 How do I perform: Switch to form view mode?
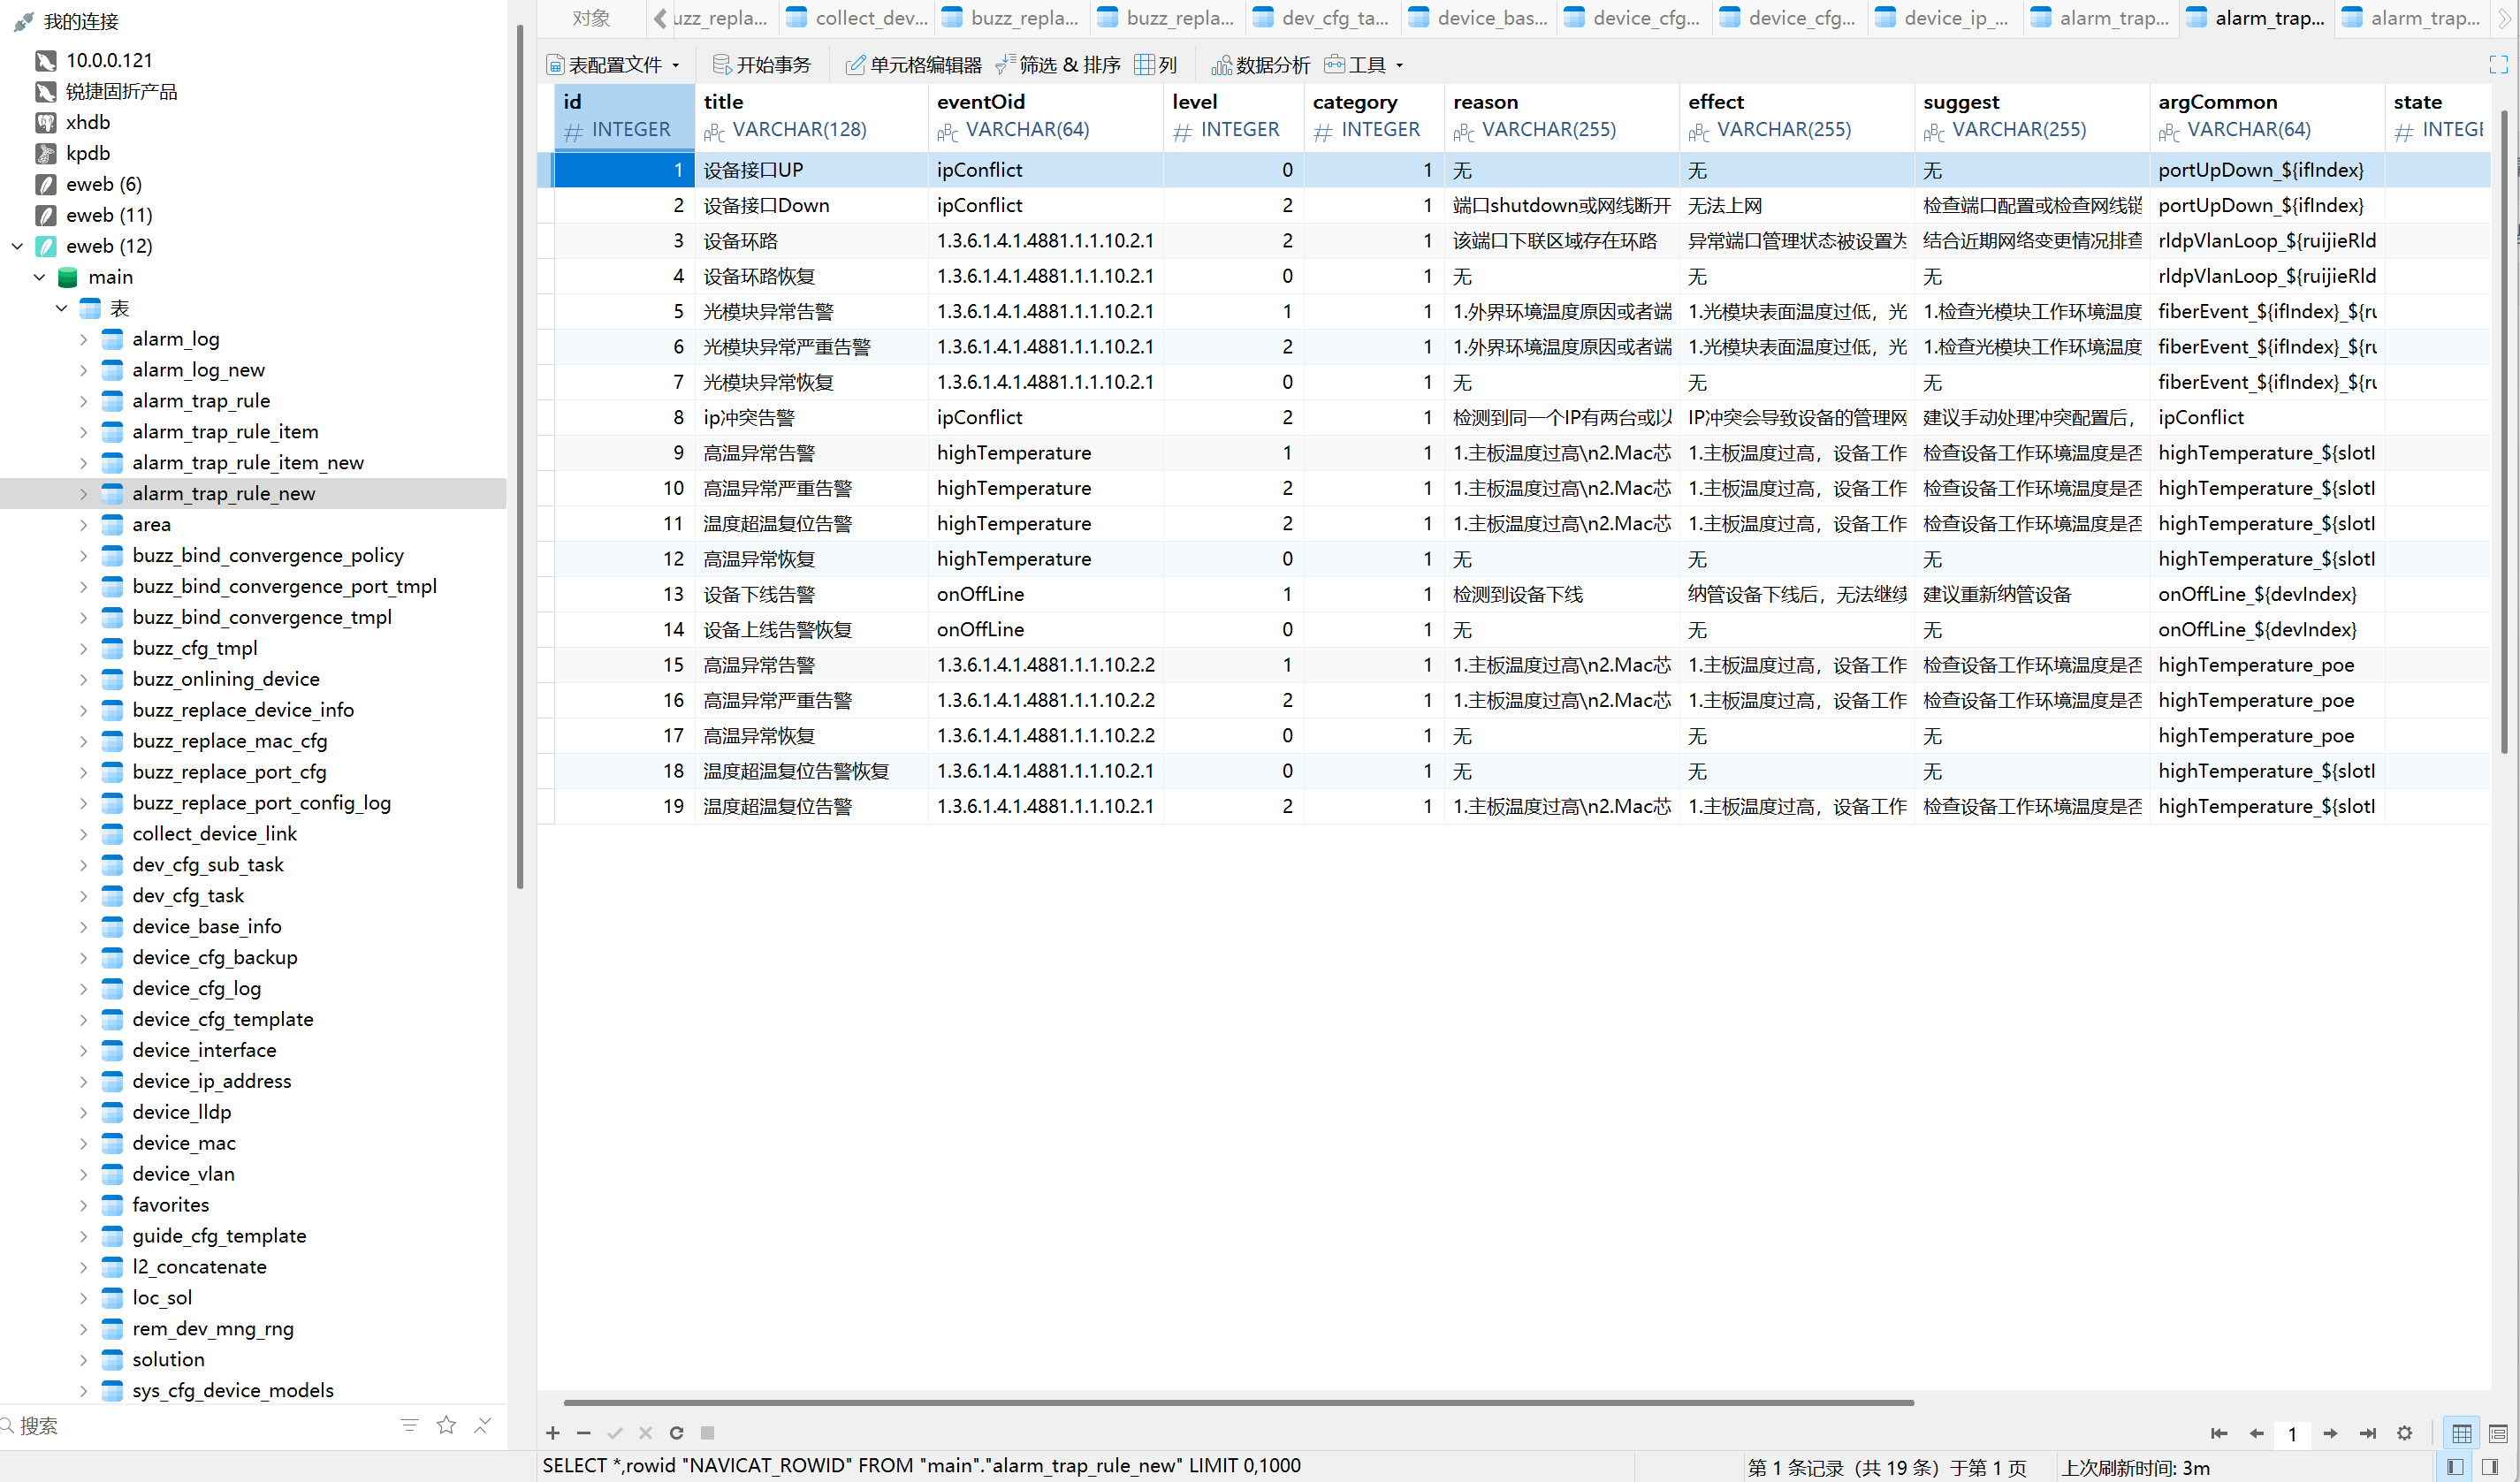pos(2498,1433)
